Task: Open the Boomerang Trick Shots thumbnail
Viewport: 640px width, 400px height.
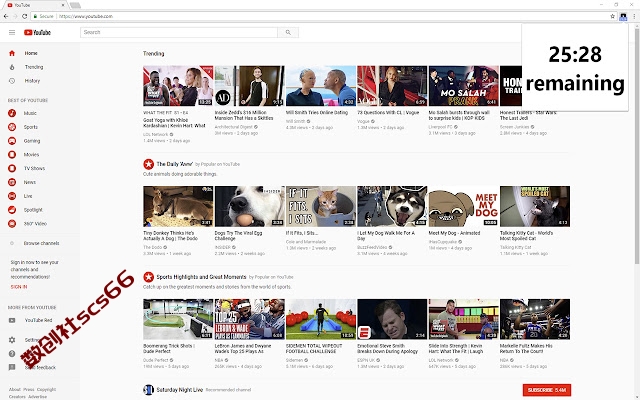Action: pos(178,319)
